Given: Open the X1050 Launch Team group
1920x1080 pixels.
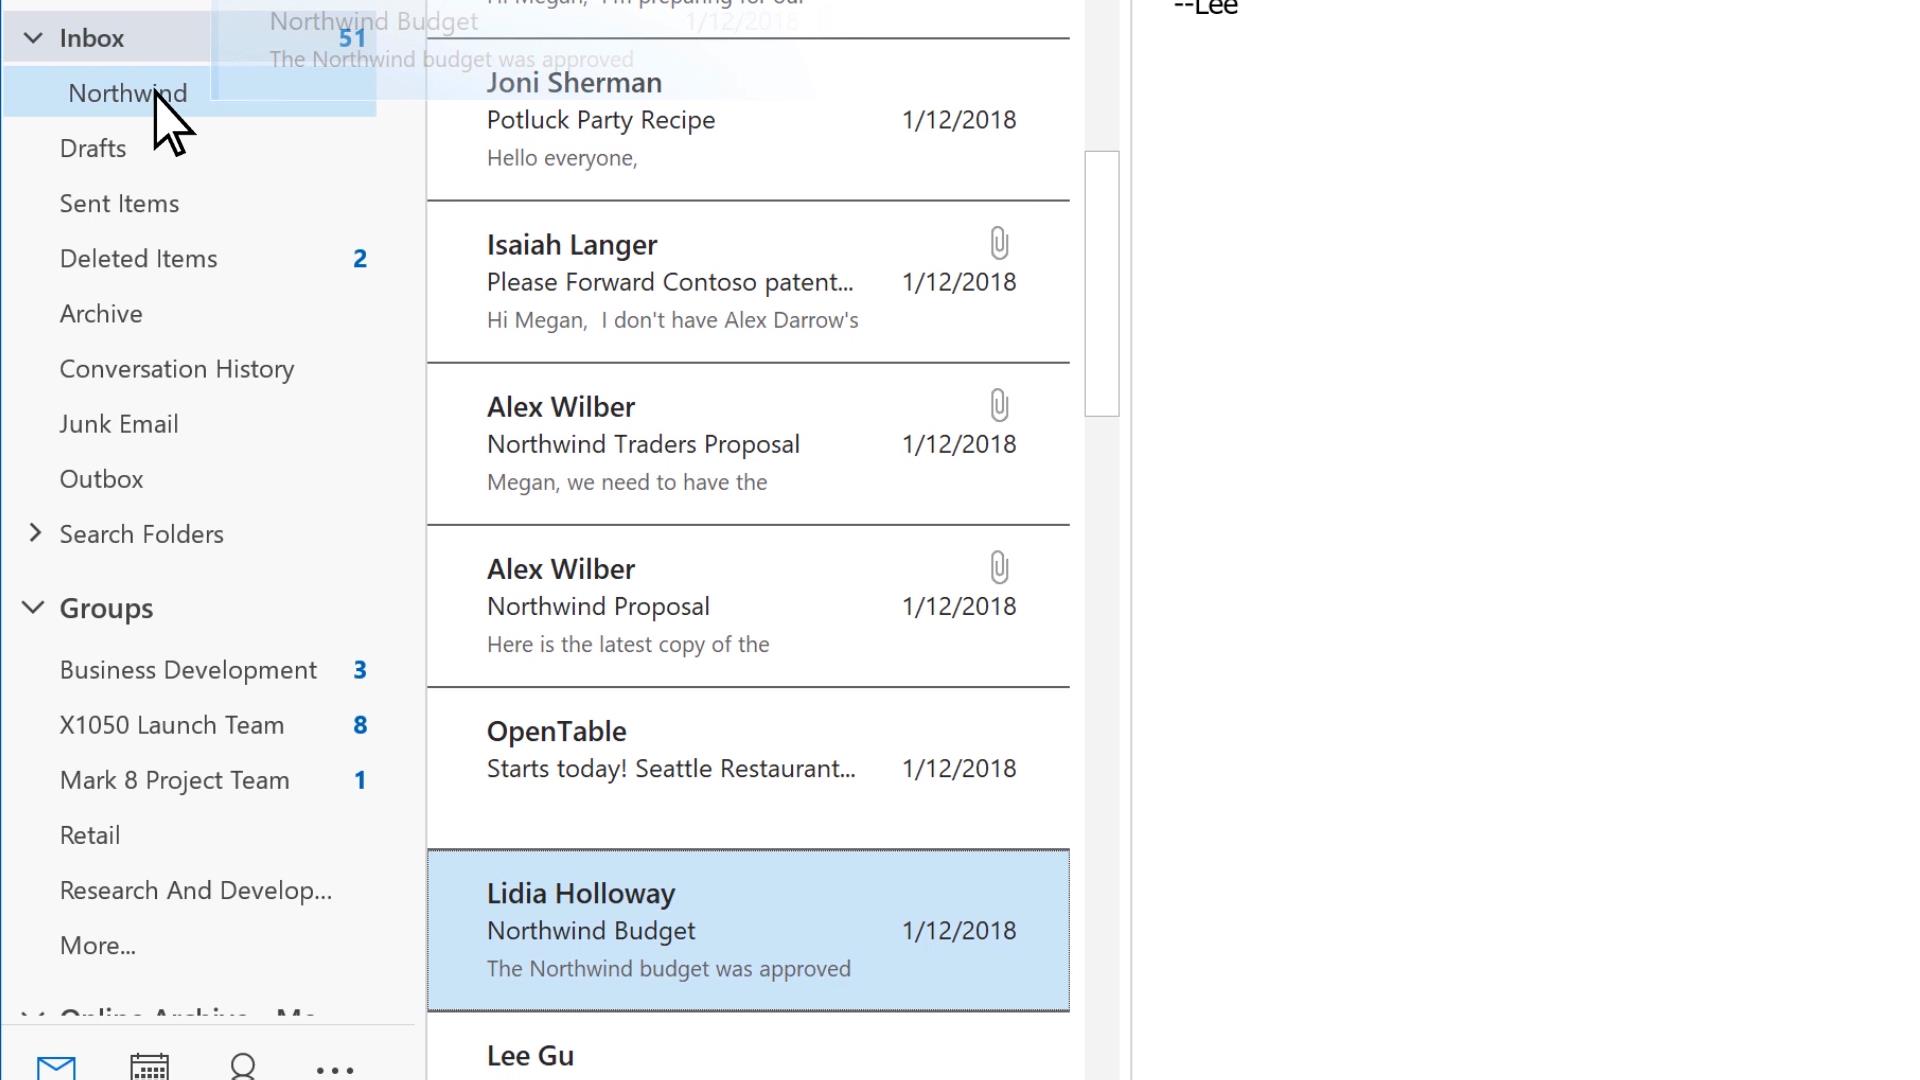Looking at the screenshot, I should tap(172, 725).
